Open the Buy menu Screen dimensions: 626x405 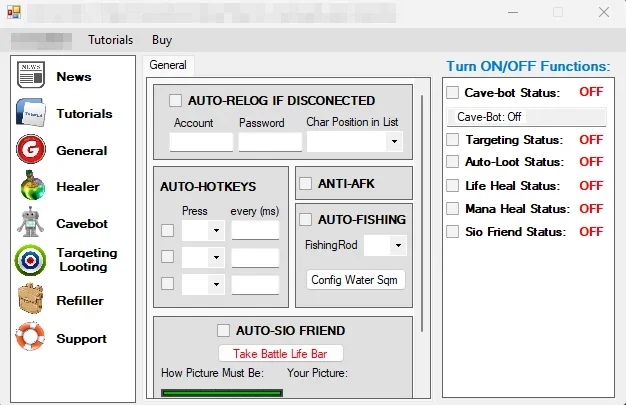click(162, 40)
